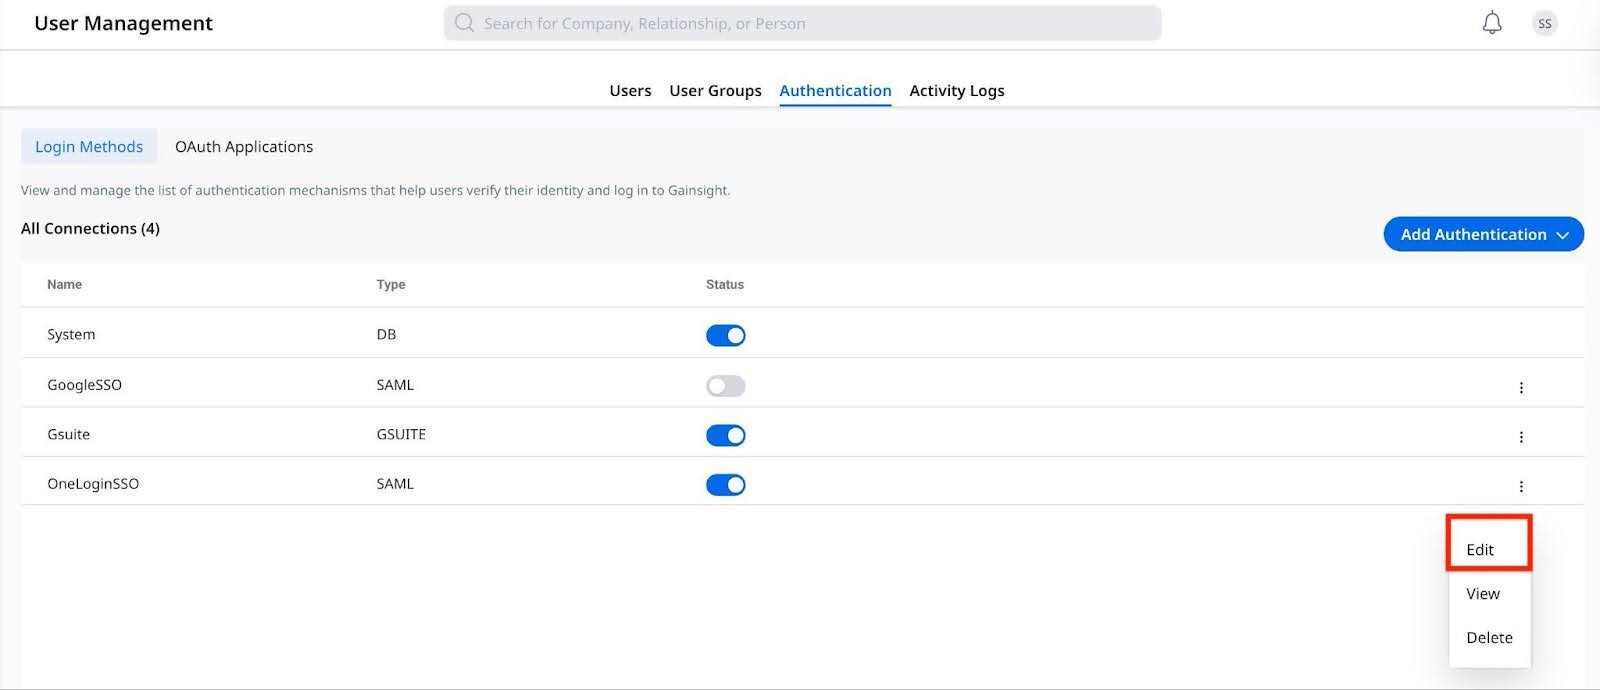Expand the Add Authentication dropdown
The image size is (1600, 690).
1484,234
